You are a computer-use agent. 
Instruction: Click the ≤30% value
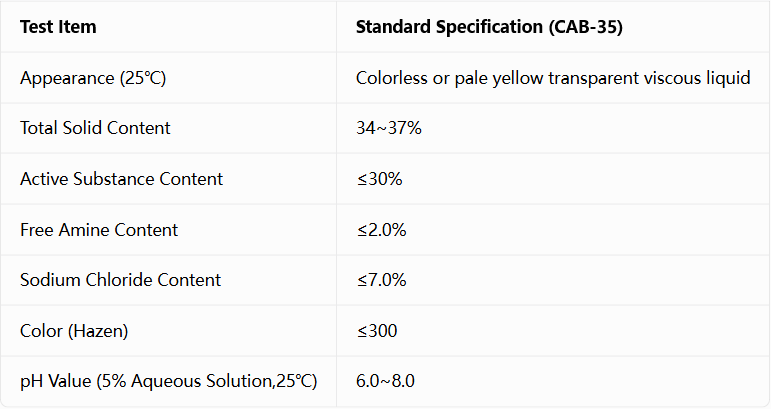[x=379, y=179]
